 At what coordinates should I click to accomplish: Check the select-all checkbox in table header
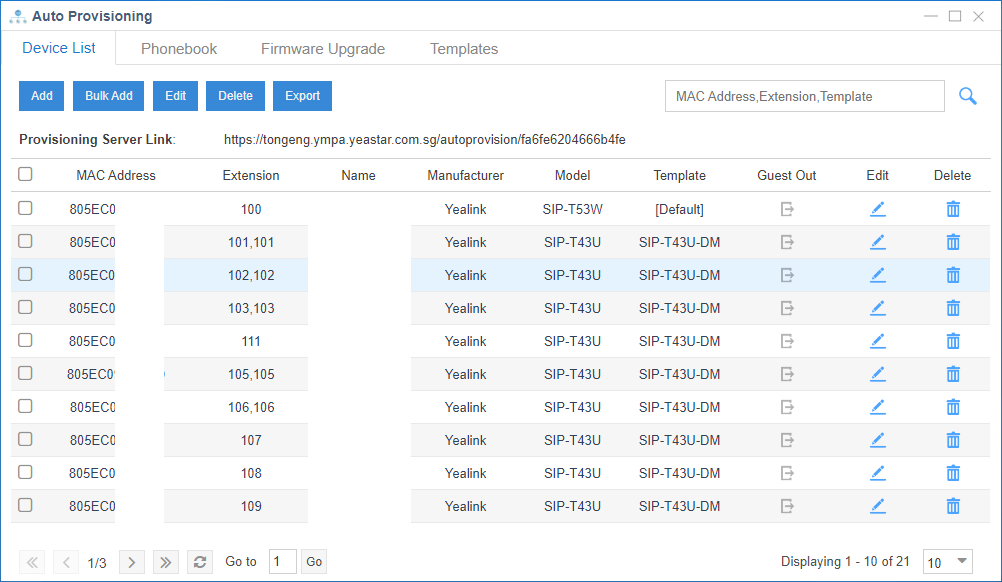[x=24, y=175]
